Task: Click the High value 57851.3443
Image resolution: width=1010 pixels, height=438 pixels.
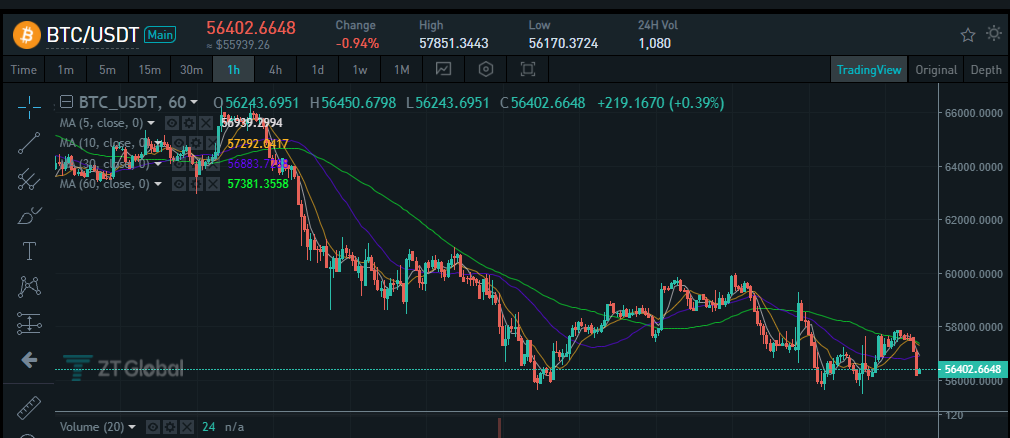Action: [453, 44]
